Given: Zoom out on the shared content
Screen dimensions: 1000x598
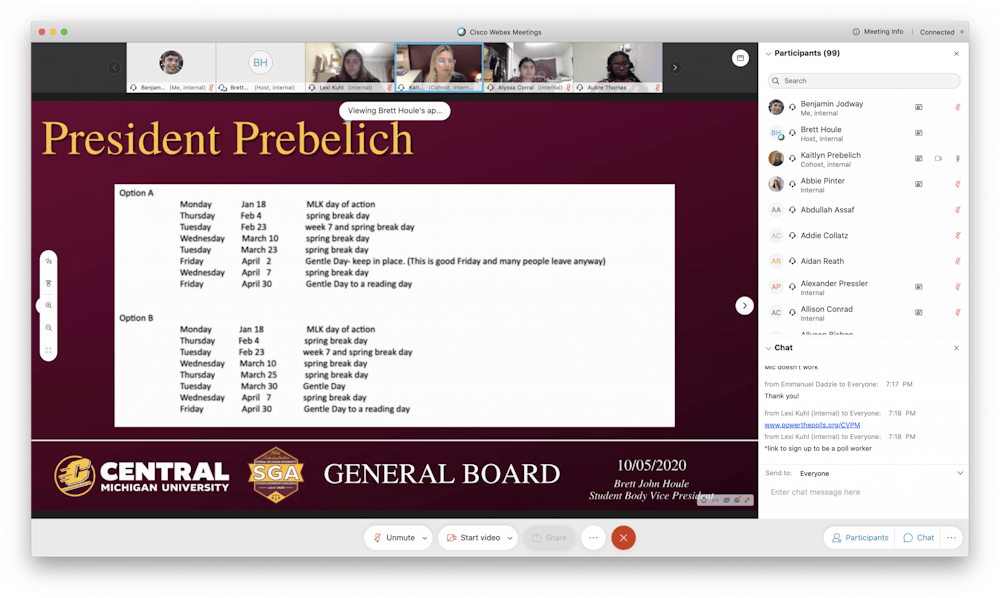Looking at the screenshot, I should click(x=48, y=328).
